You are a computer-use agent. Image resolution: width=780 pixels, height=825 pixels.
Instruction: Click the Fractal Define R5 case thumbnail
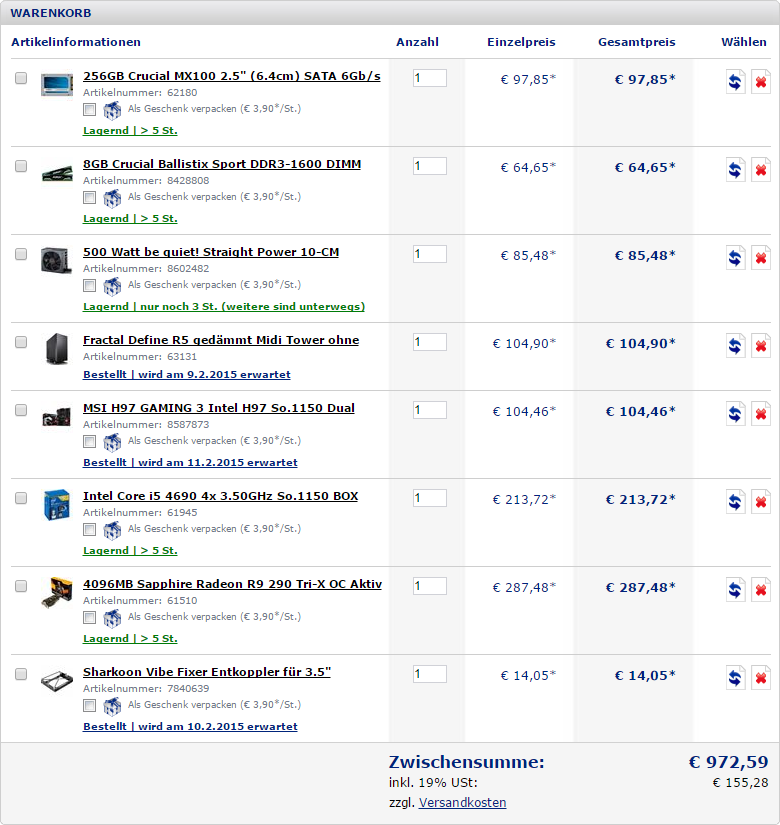[x=56, y=348]
